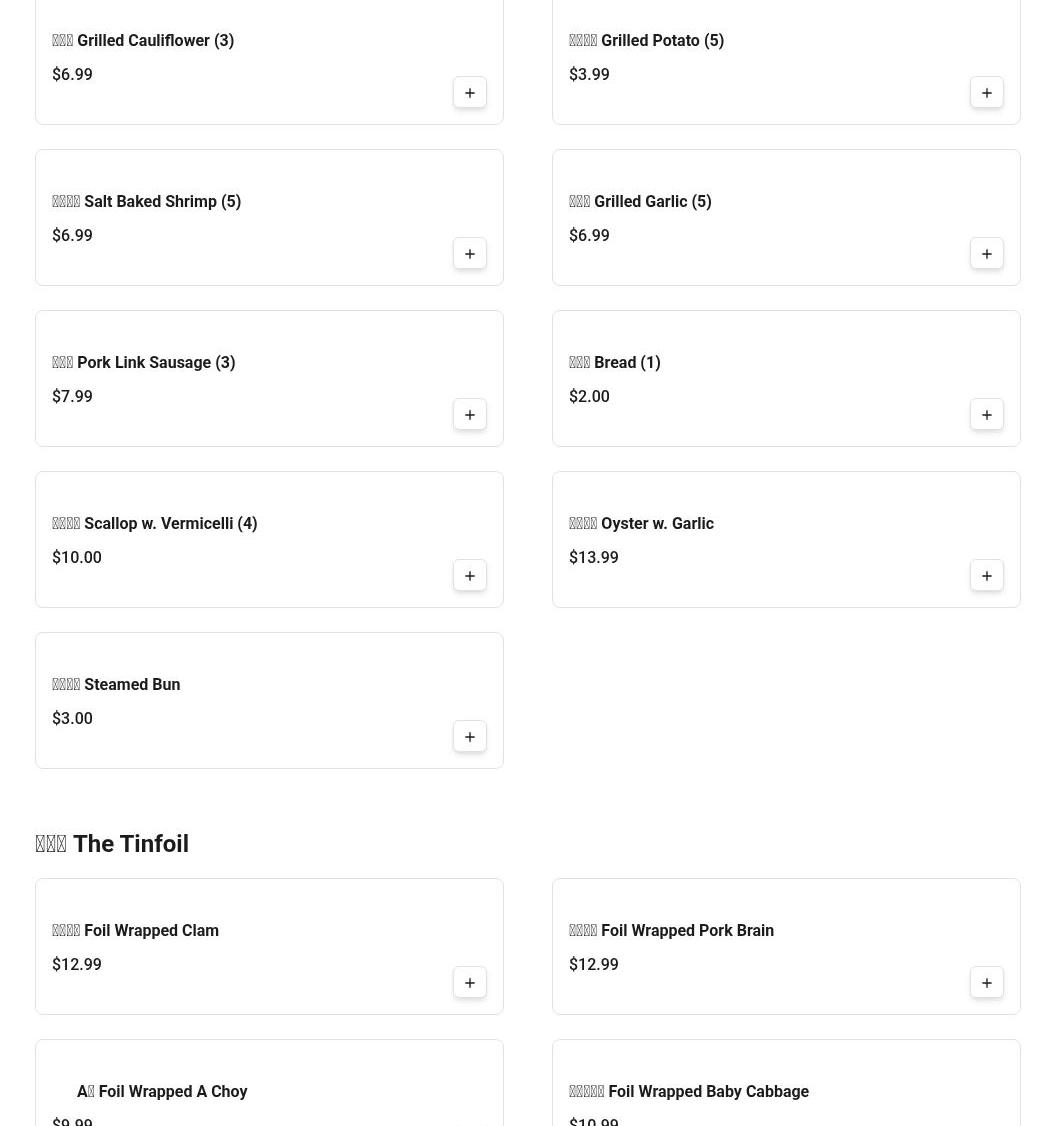Open the Bread item title
This screenshot has width=1050, height=1126.
(x=614, y=363)
